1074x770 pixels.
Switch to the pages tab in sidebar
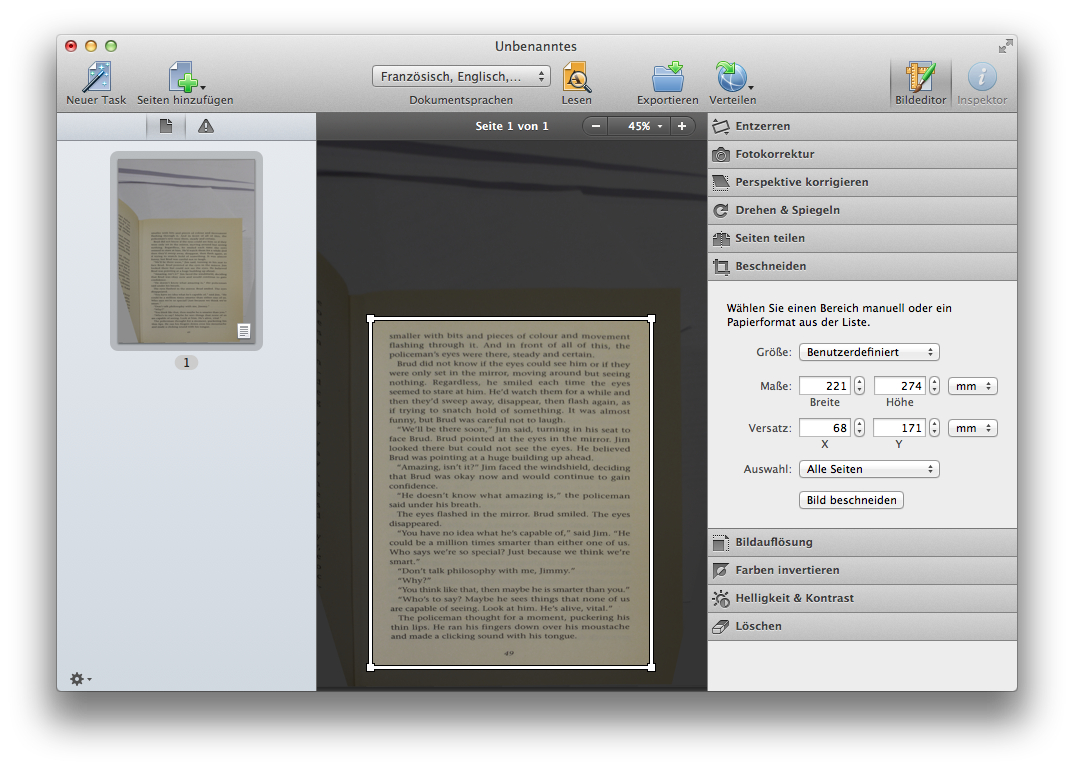pyautogui.click(x=166, y=126)
